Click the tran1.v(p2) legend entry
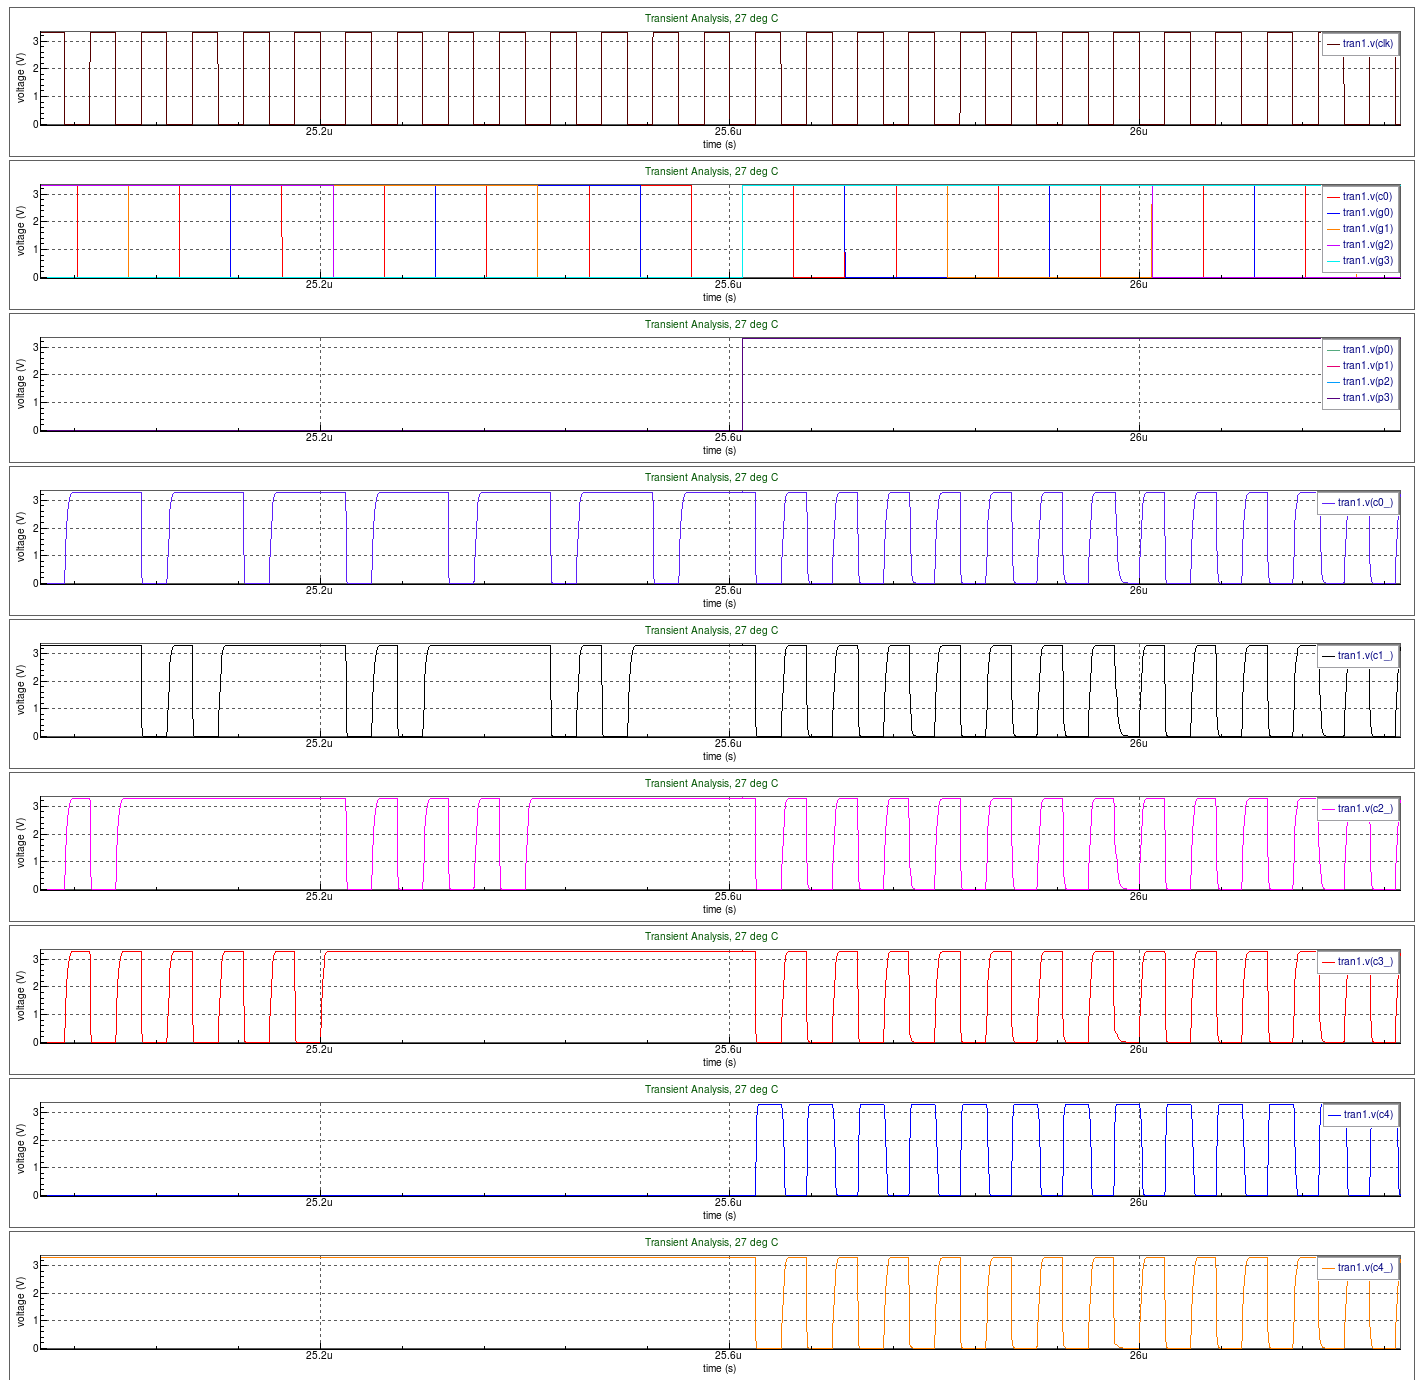Viewport: 1415px width, 1380px height. 1360,382
